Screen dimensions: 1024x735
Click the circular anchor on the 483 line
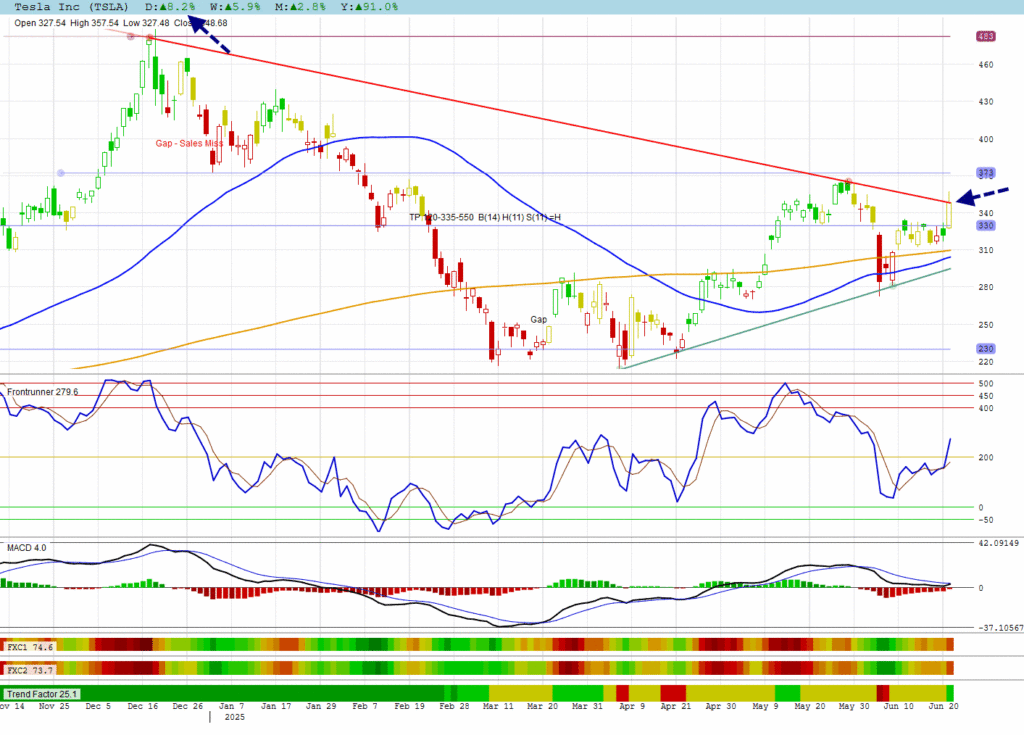point(131,37)
